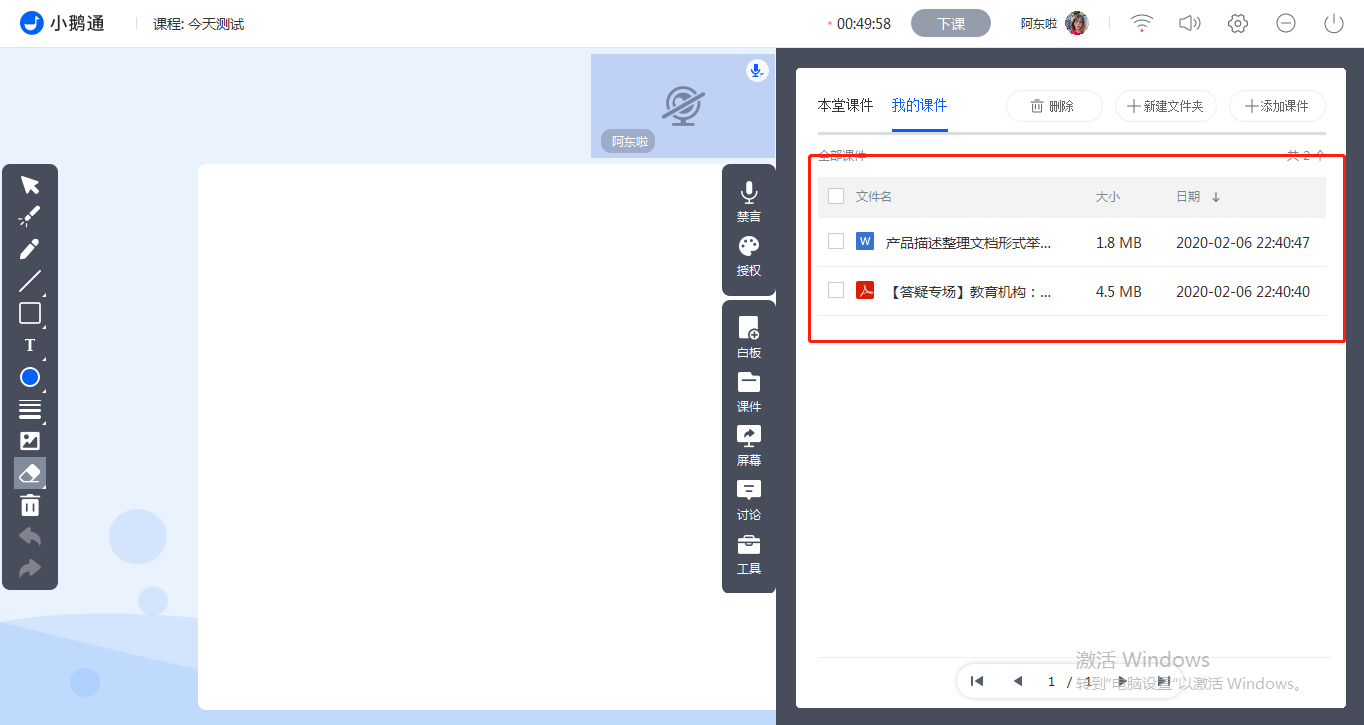Click the PDF file type icon
This screenshot has height=725, width=1364.
click(x=865, y=290)
